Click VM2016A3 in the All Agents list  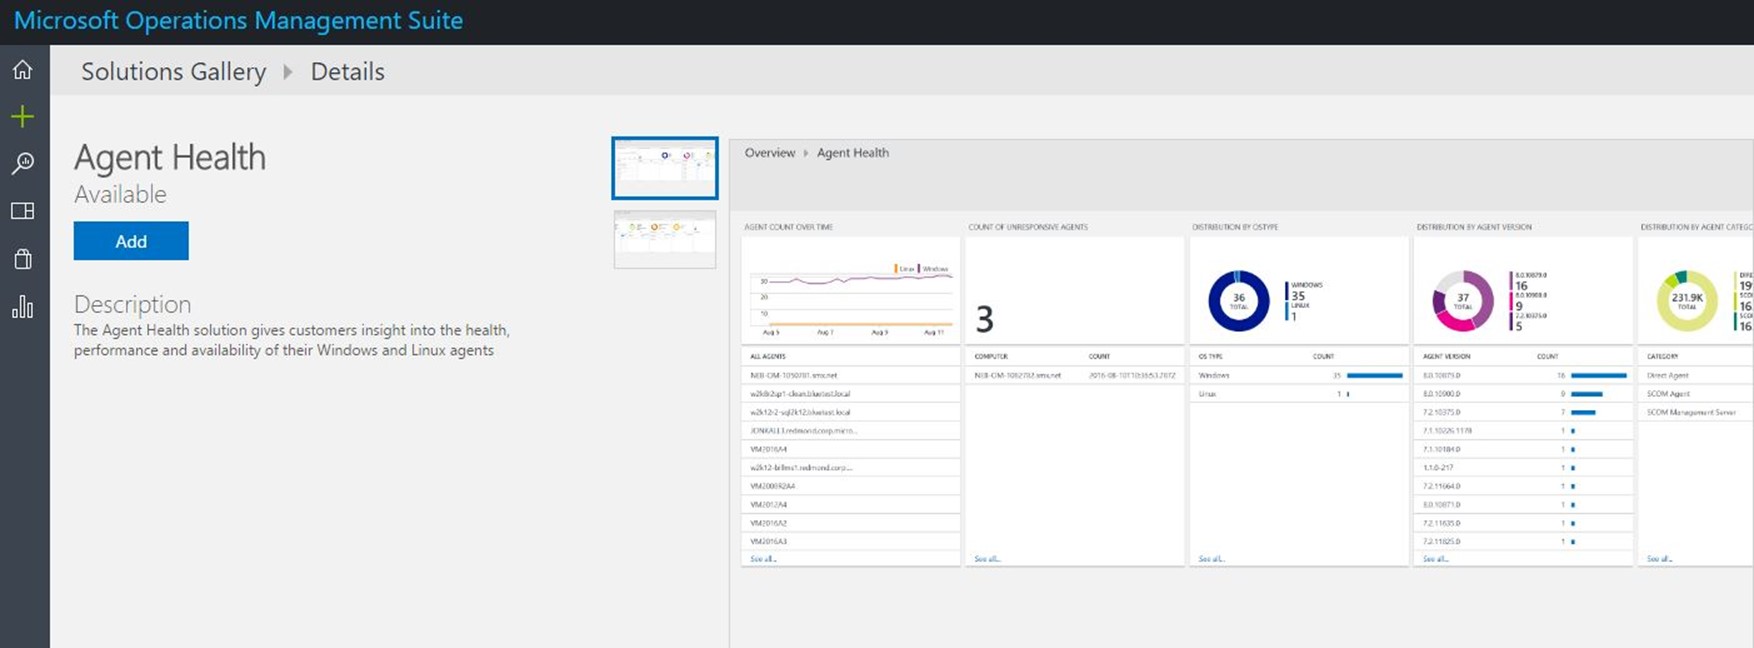click(769, 541)
